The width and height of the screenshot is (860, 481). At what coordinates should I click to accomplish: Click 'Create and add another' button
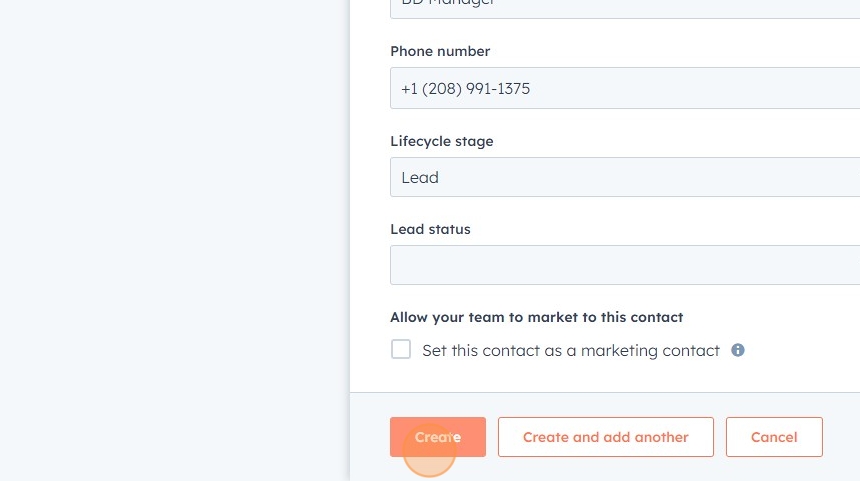pyautogui.click(x=605, y=437)
